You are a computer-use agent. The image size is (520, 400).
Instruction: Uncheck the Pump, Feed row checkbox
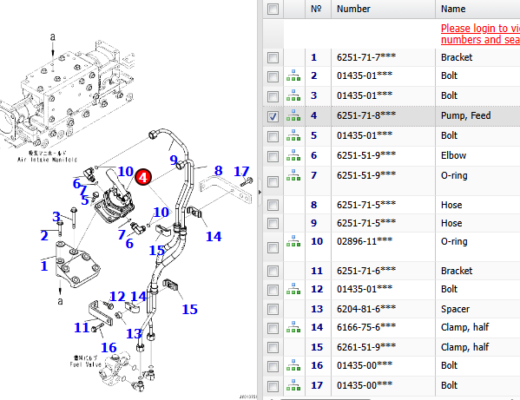pos(273,117)
